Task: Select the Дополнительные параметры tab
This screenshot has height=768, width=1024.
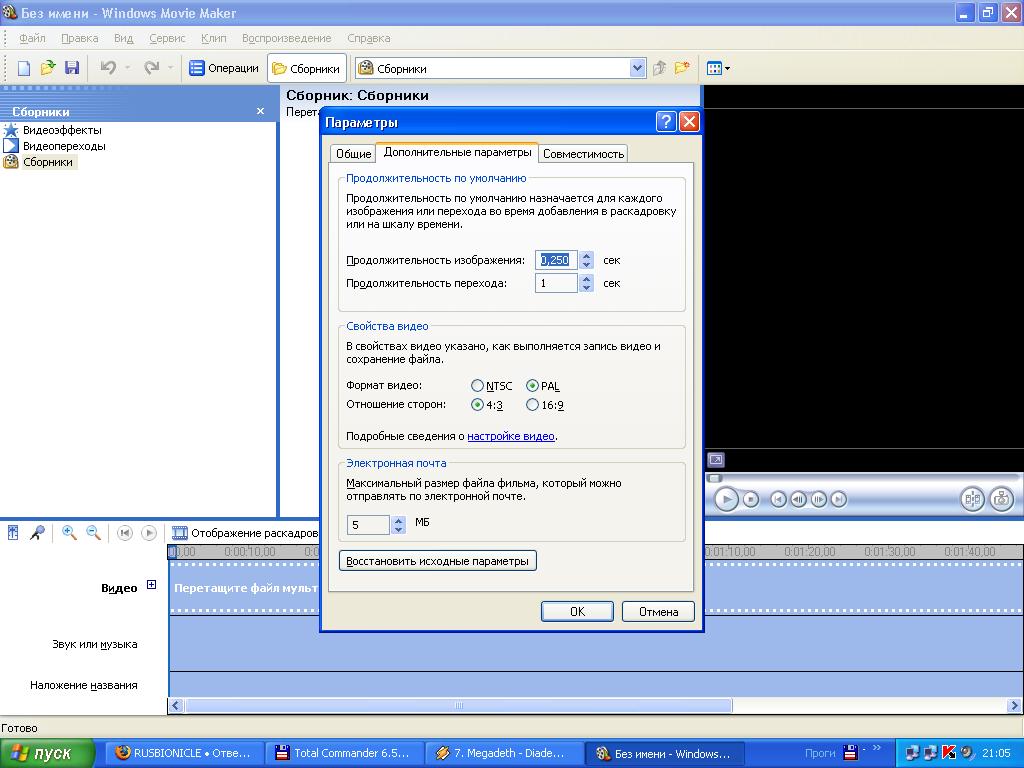Action: tap(458, 152)
